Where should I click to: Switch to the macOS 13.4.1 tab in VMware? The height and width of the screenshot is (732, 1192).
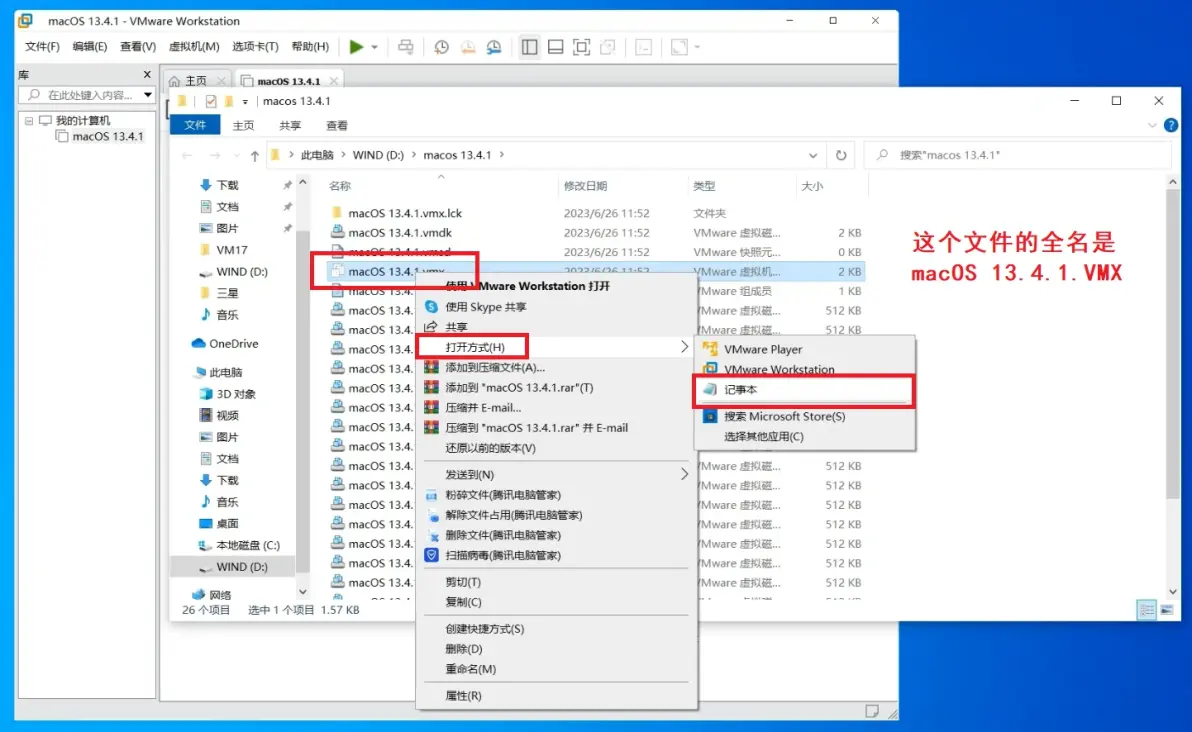(288, 81)
